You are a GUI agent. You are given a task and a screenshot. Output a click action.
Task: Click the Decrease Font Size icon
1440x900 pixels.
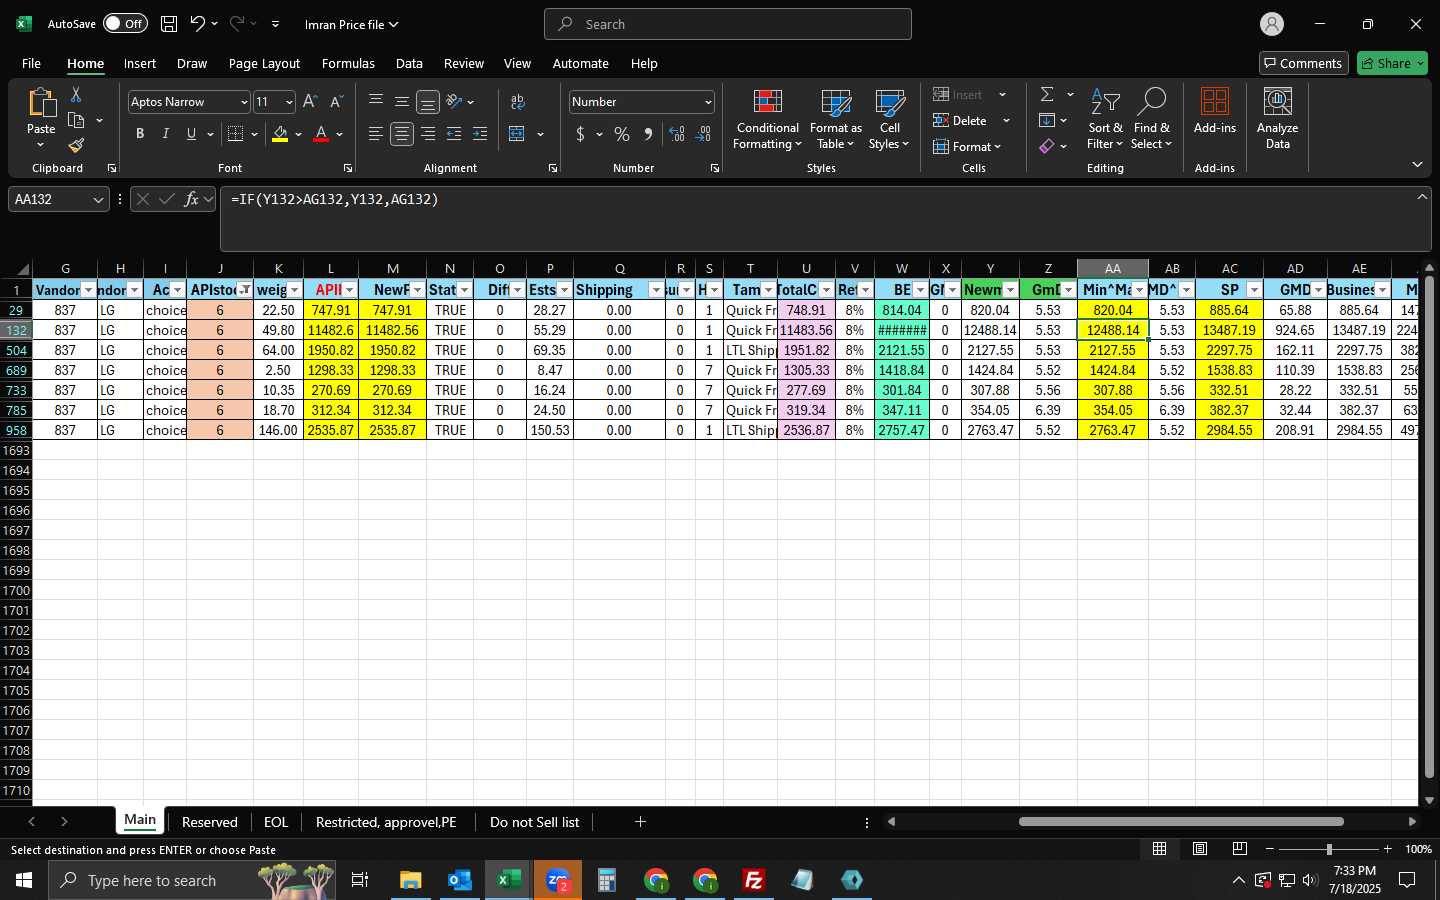tap(336, 102)
